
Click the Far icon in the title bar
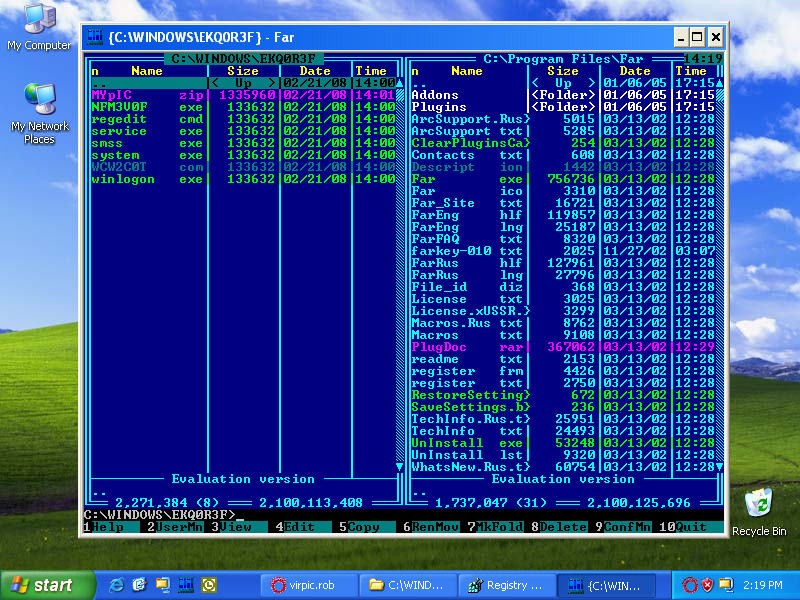(95, 37)
